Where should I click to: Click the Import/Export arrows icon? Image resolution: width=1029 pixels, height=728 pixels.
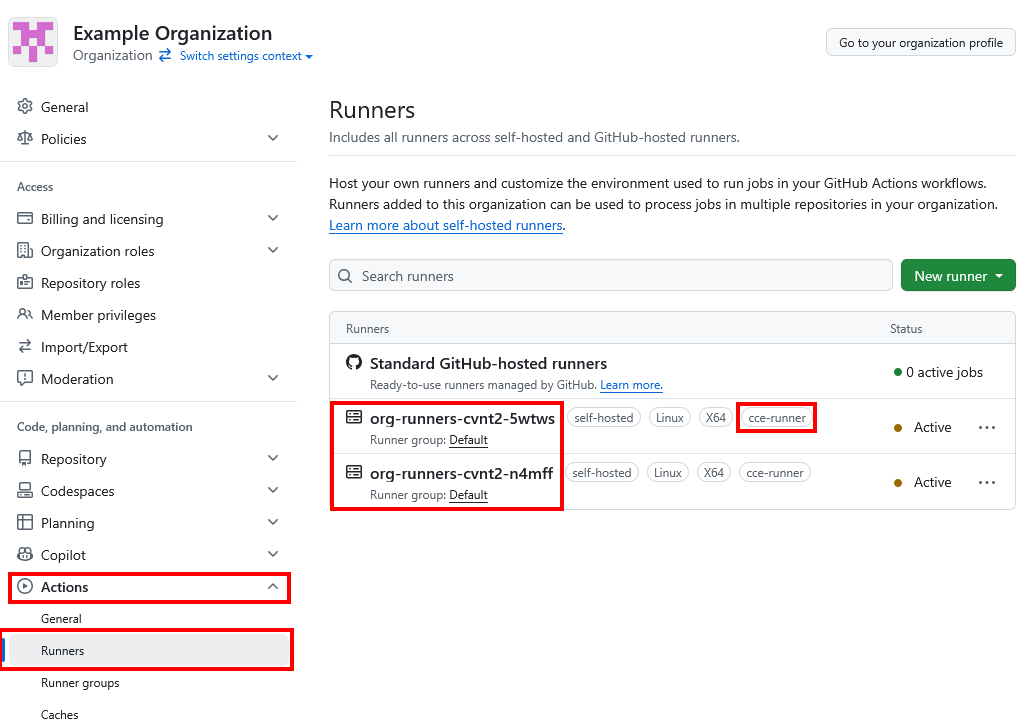(x=25, y=347)
